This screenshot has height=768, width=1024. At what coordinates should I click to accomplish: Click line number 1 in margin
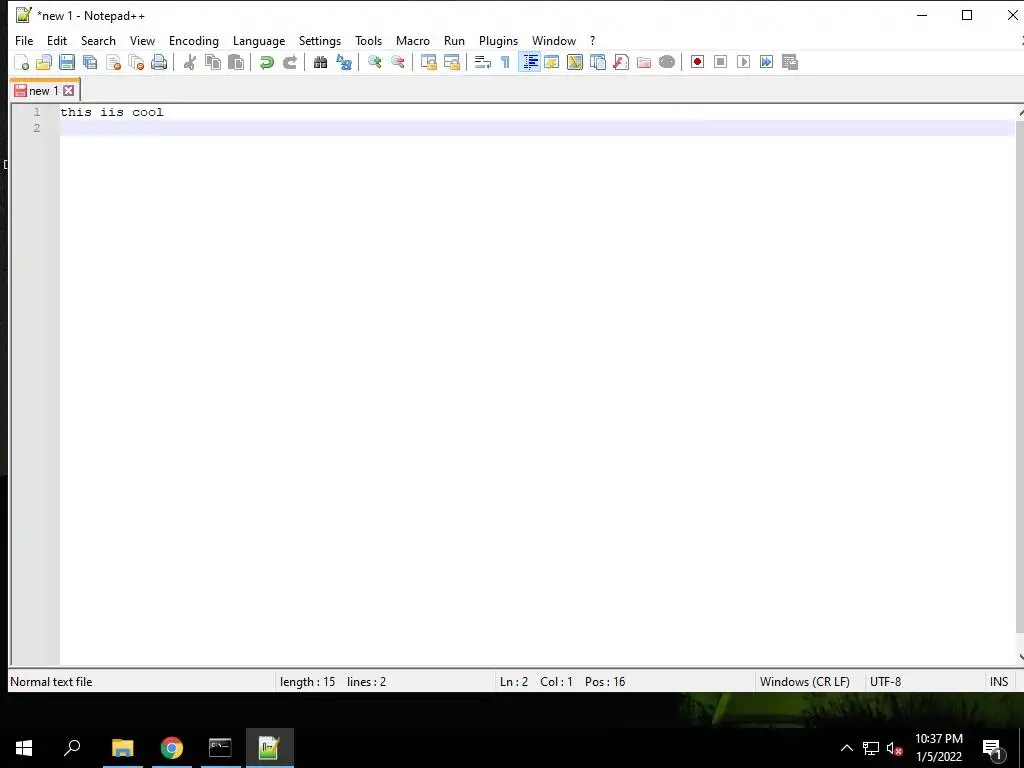(x=37, y=112)
